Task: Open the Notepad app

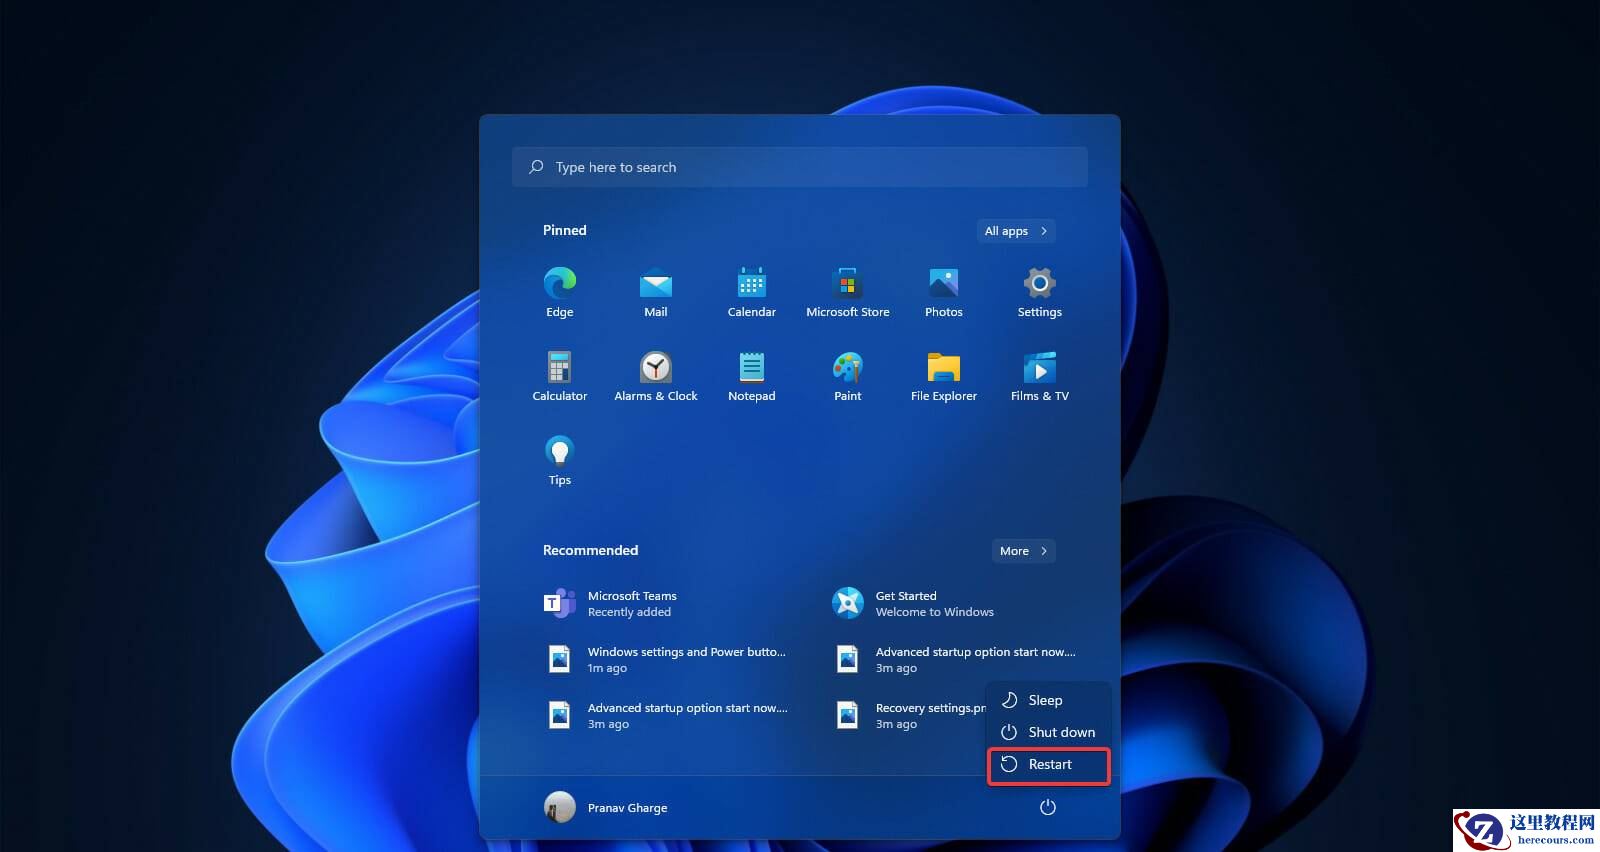Action: (x=752, y=376)
